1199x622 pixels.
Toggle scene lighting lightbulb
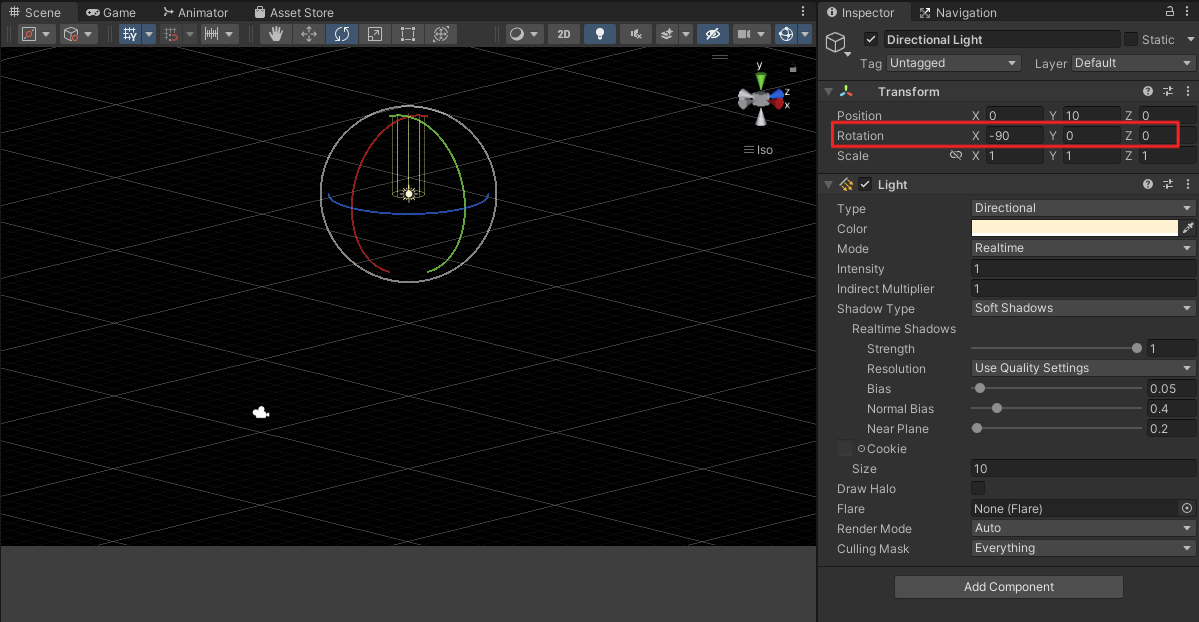point(600,34)
